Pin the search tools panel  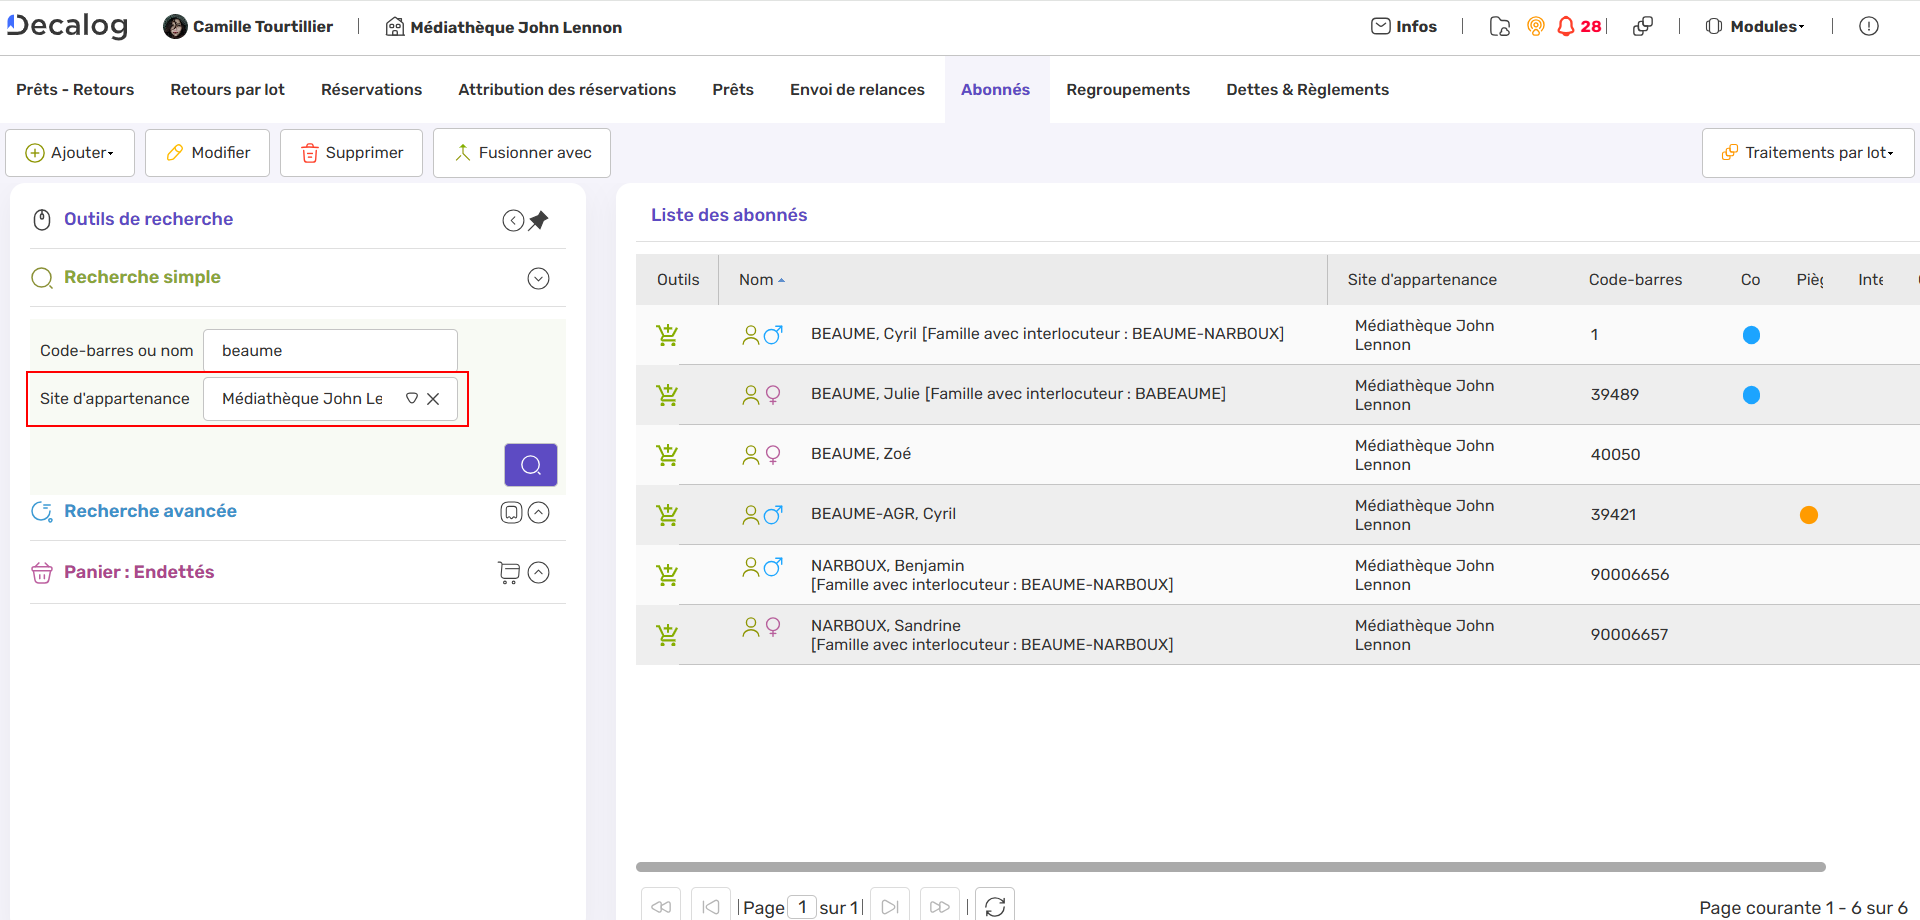[539, 220]
